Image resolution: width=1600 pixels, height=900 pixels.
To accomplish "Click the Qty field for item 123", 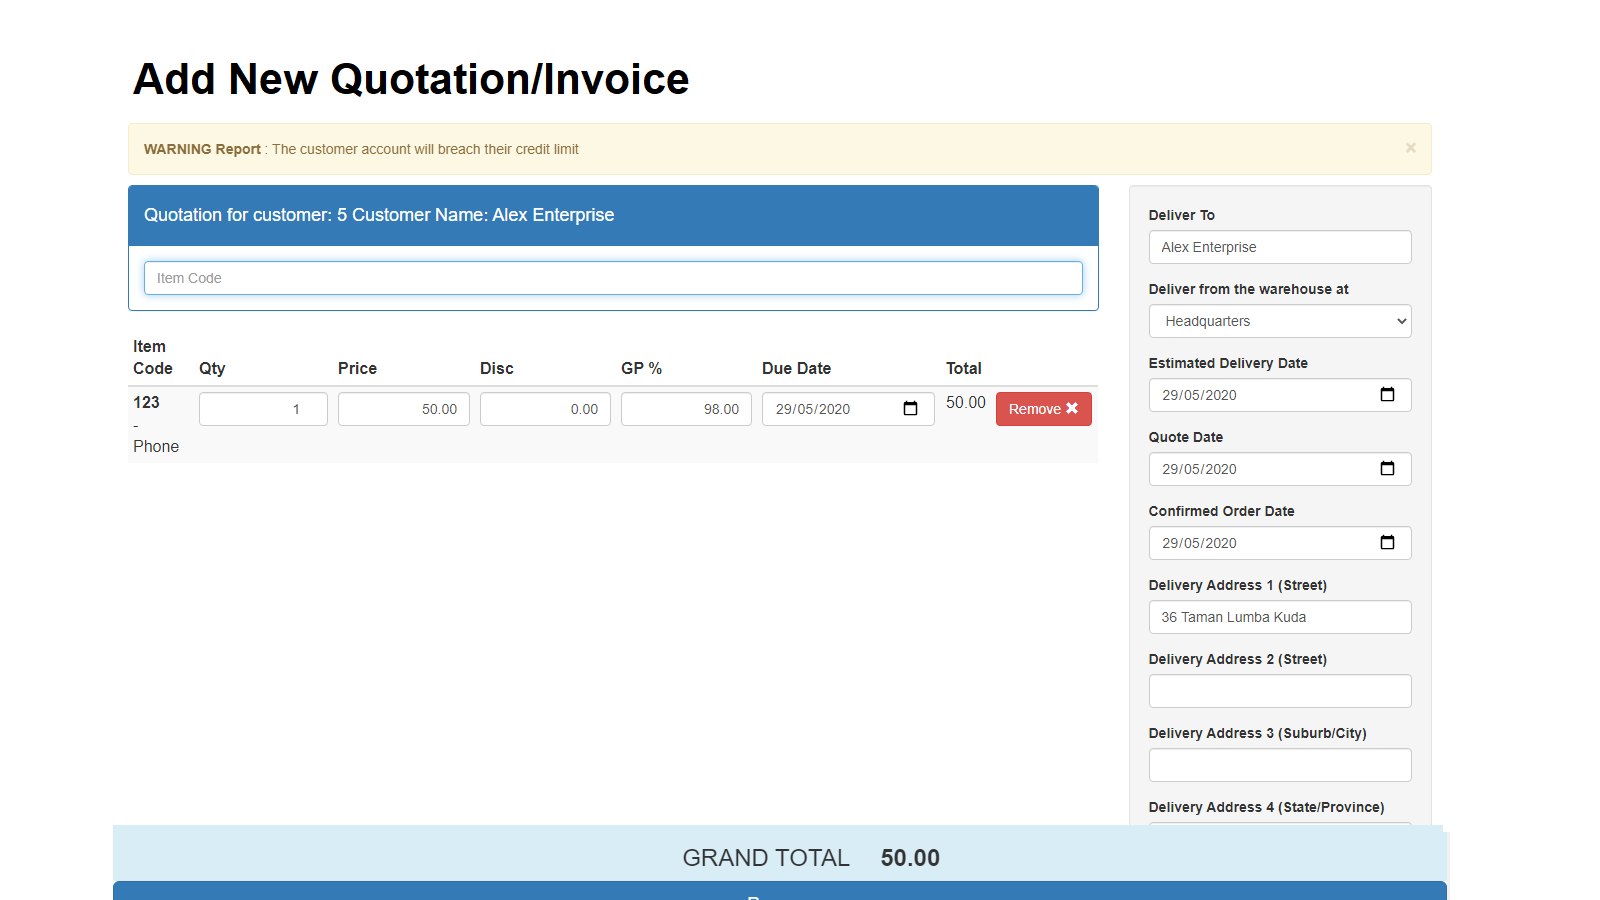I will coord(262,409).
